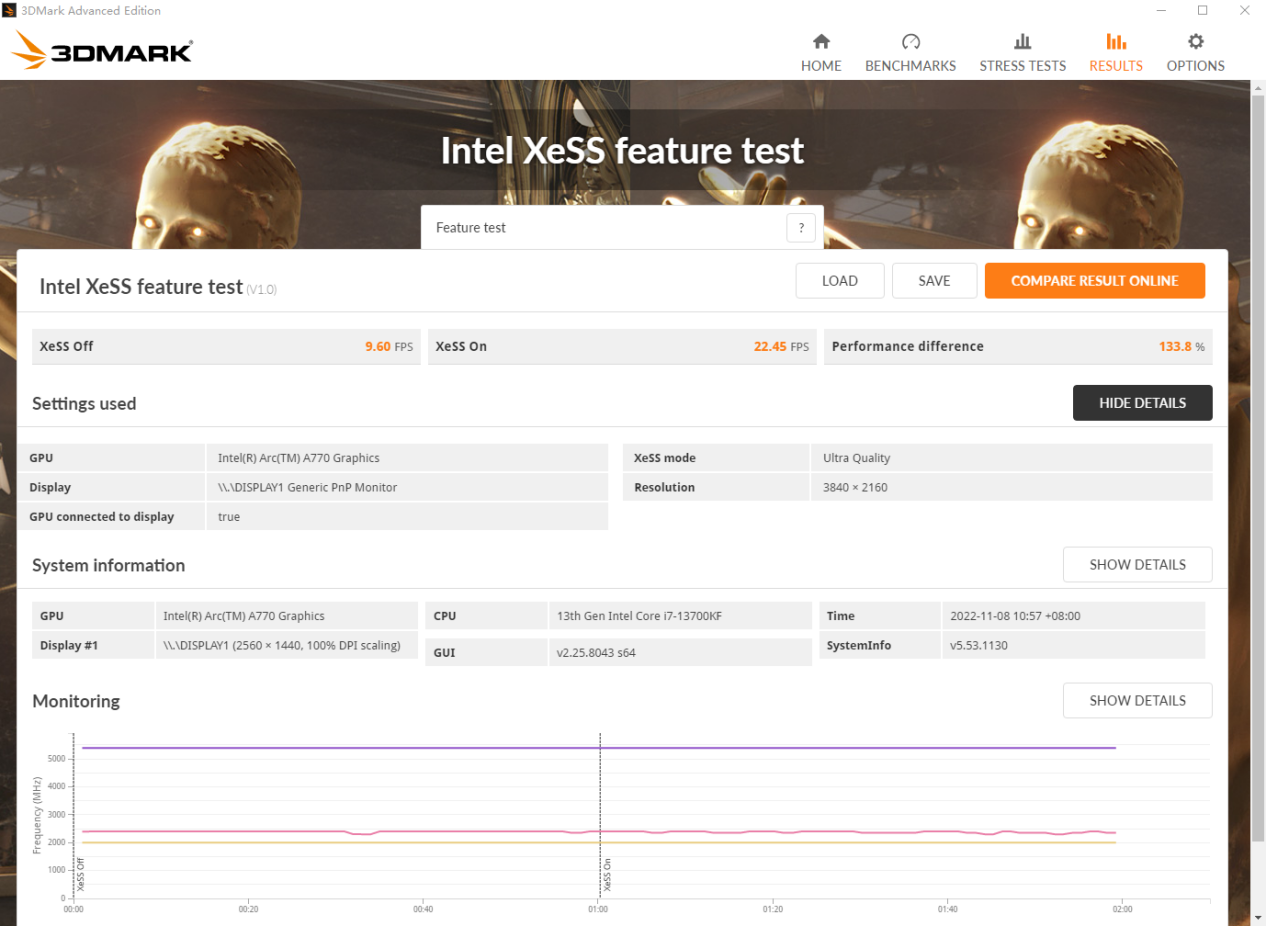Click the 3DMark logo in header

[x=102, y=50]
